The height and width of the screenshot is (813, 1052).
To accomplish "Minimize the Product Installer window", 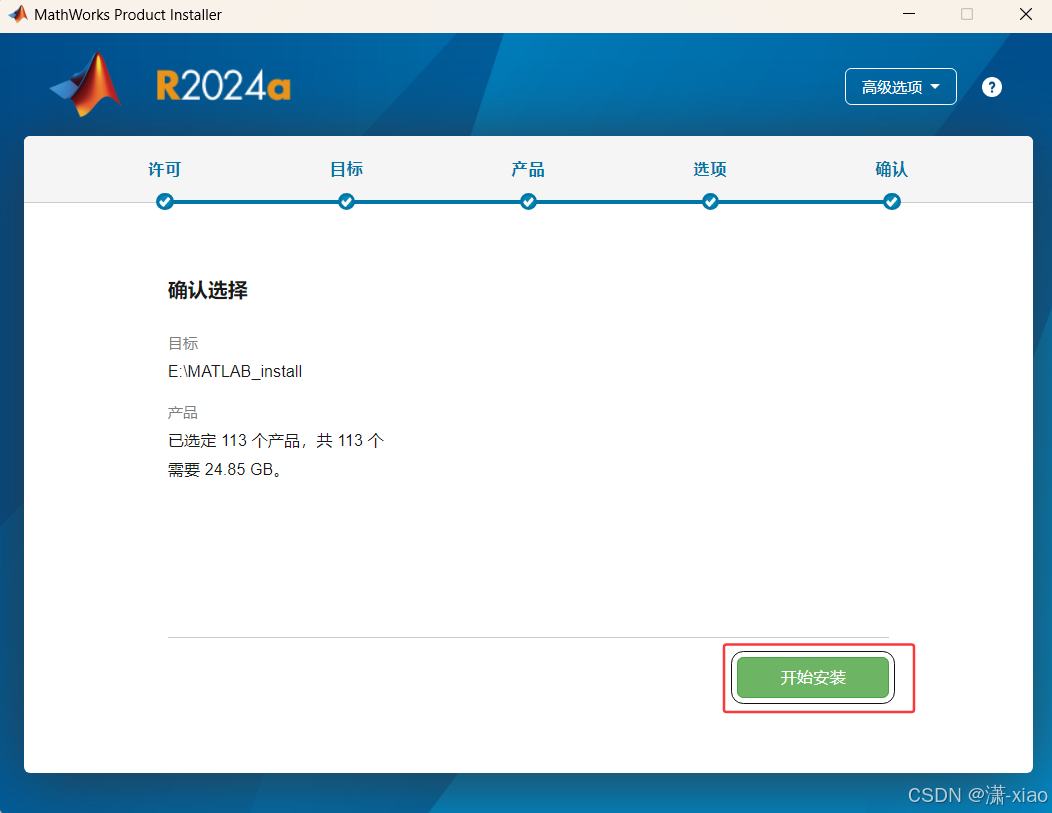I will 909,14.
